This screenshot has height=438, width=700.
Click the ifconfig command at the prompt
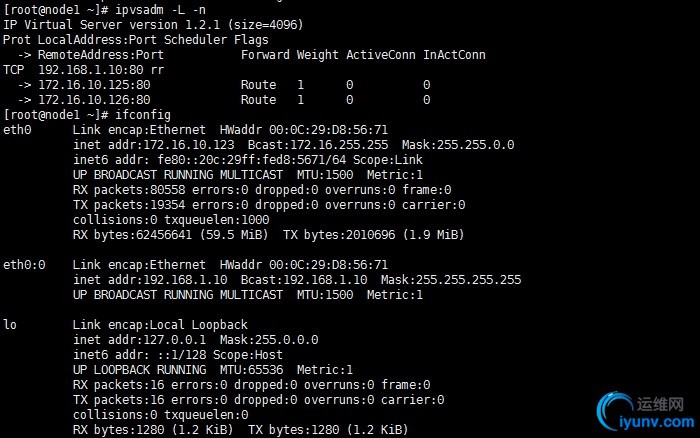(143, 115)
